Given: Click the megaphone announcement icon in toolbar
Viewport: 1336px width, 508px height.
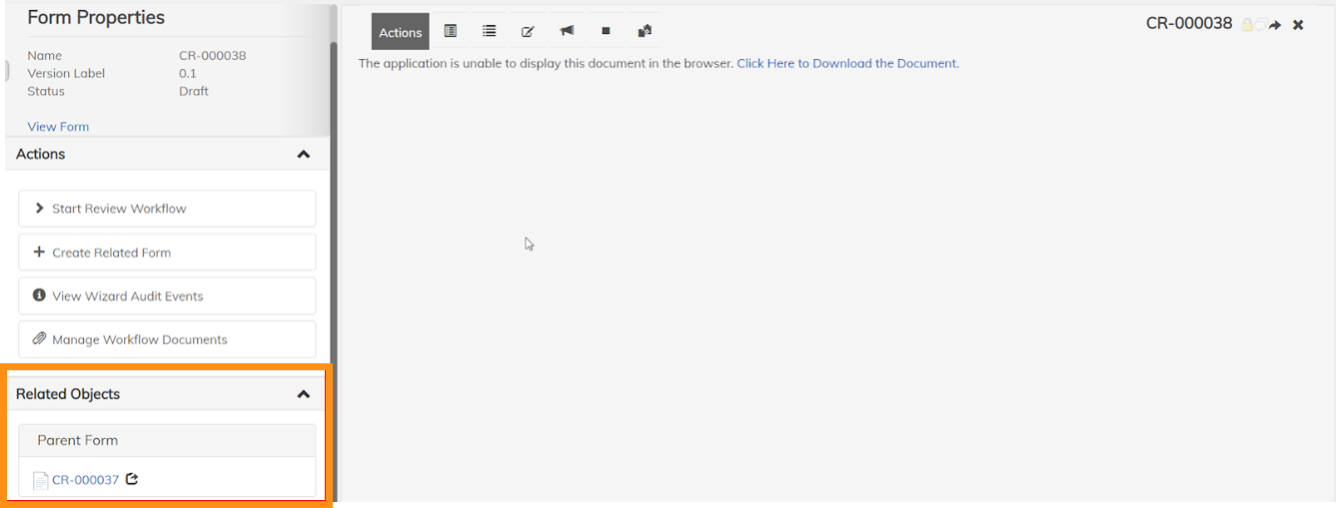Looking at the screenshot, I should click(x=567, y=31).
